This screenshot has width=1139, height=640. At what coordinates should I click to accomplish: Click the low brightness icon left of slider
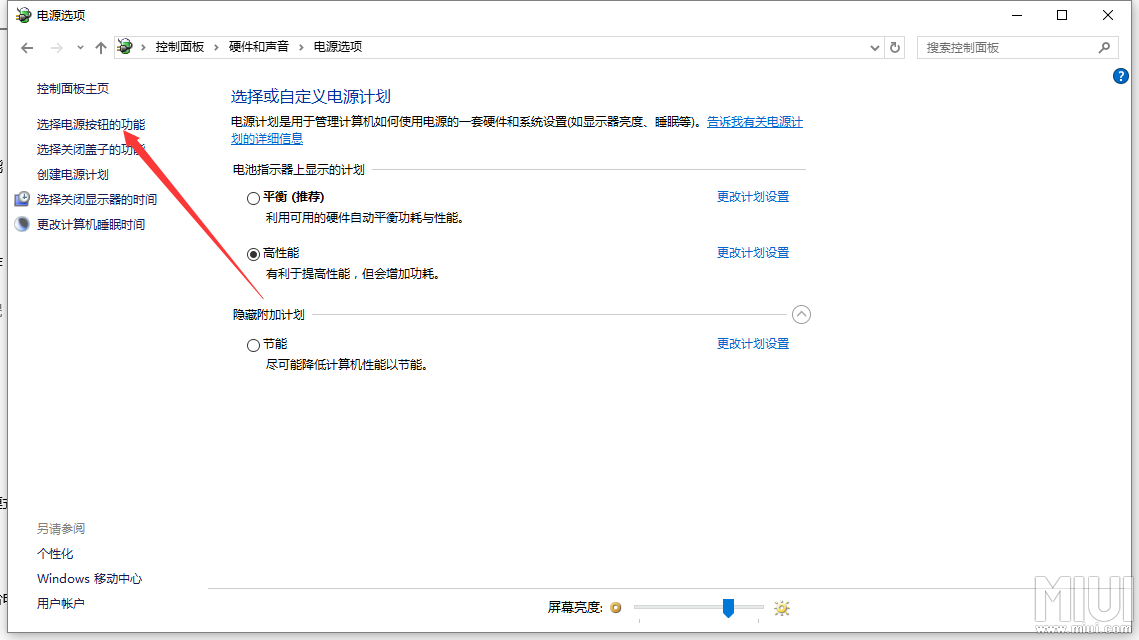click(616, 607)
